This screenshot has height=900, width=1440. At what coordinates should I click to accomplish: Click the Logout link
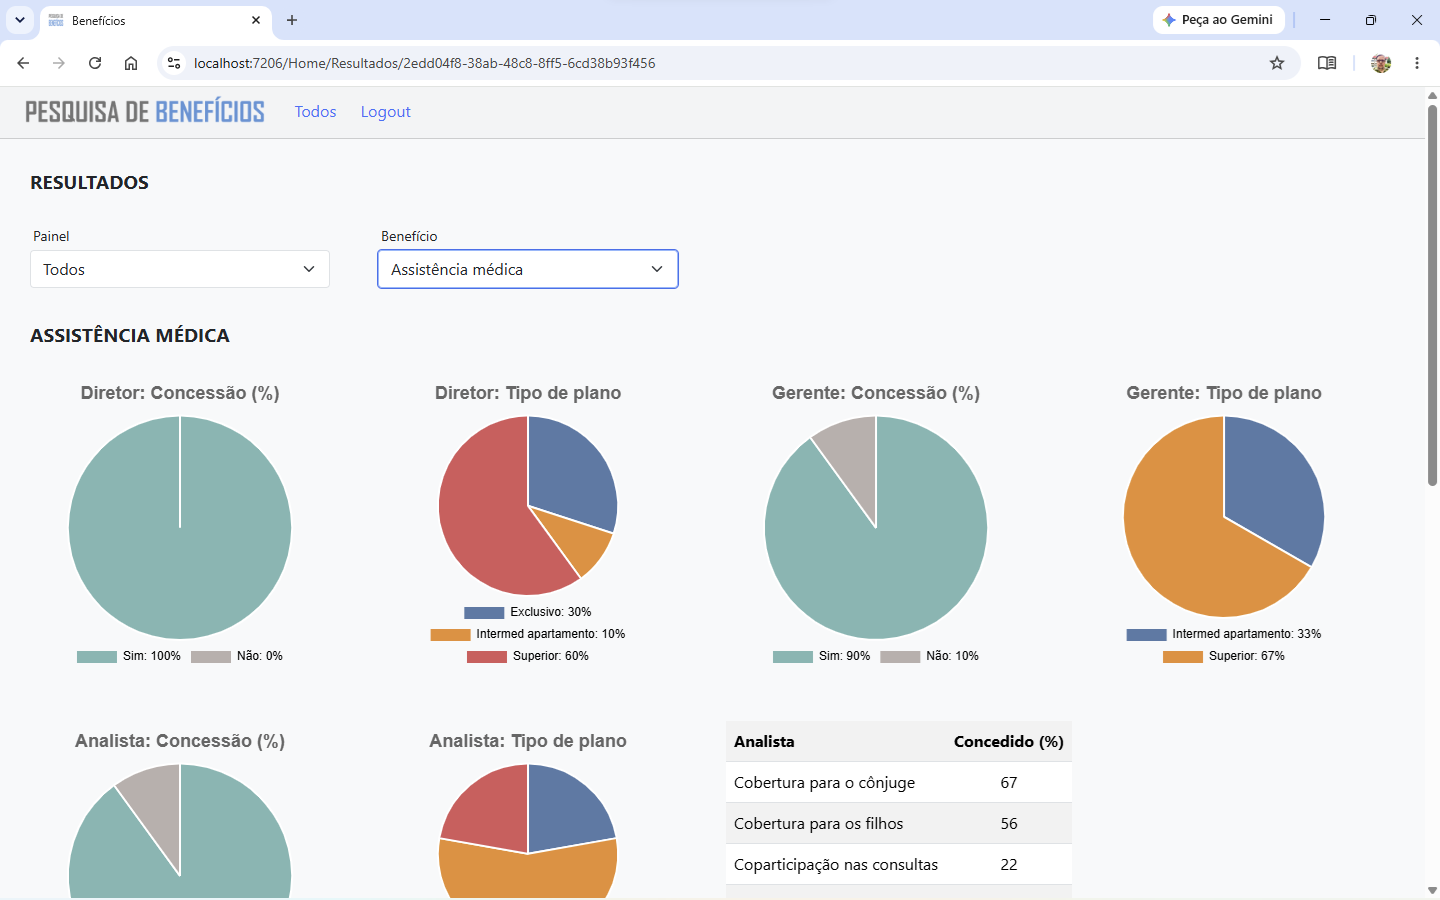(386, 112)
